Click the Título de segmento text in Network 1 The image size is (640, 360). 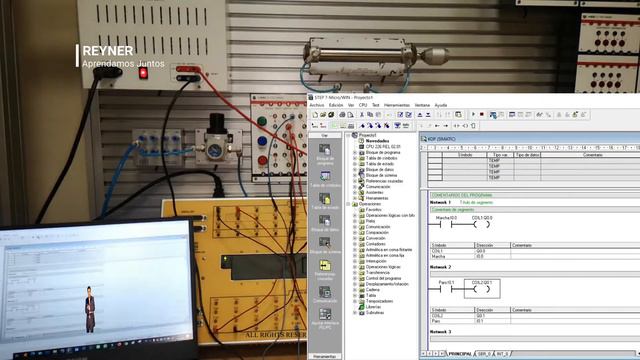click(476, 202)
